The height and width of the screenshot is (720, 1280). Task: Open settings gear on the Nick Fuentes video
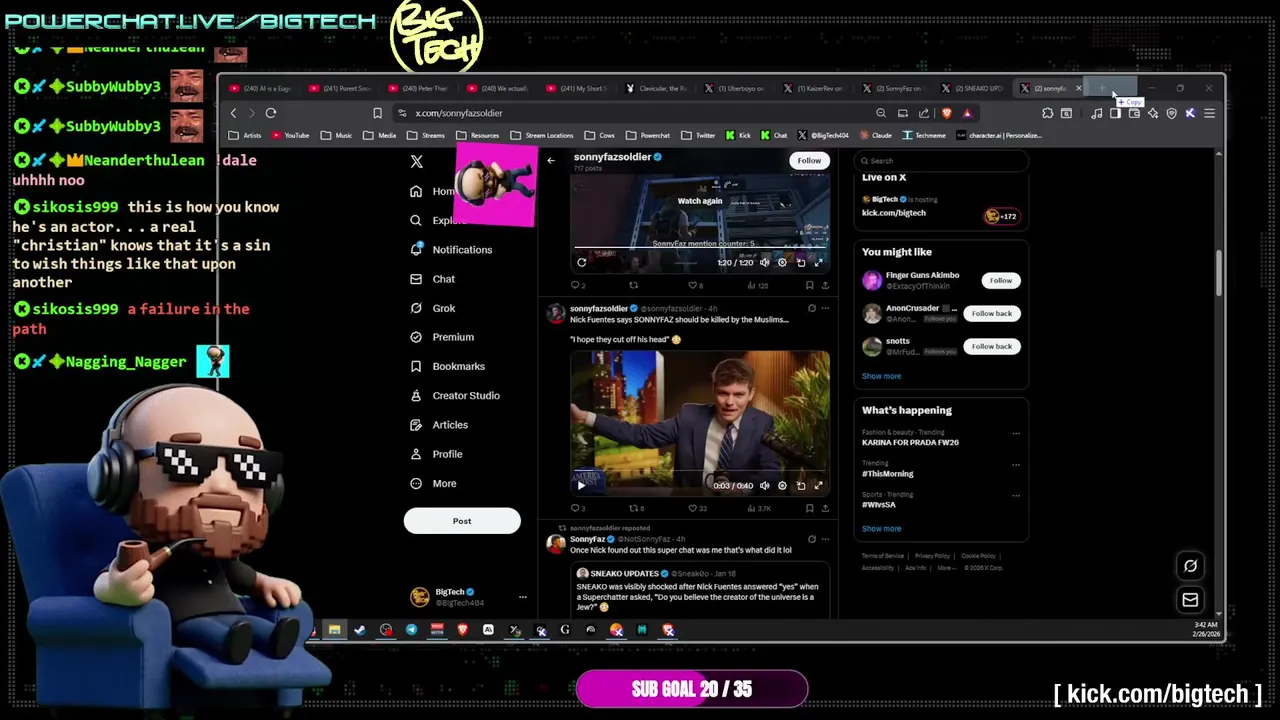click(x=782, y=486)
